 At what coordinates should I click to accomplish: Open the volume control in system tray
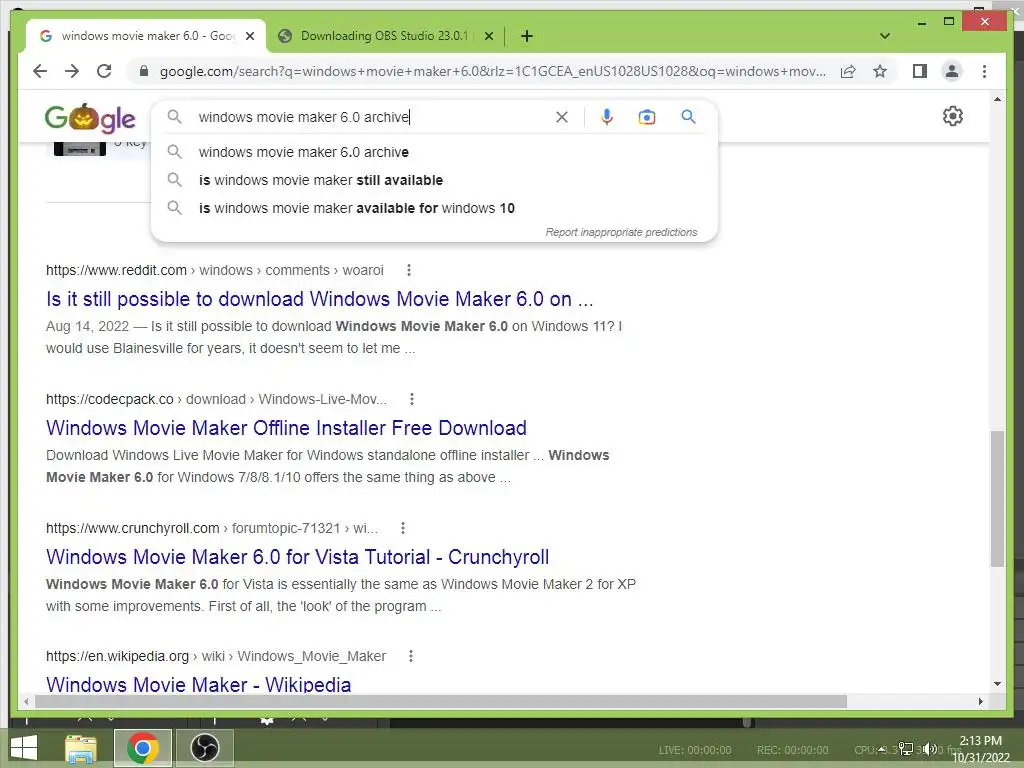pyautogui.click(x=931, y=749)
